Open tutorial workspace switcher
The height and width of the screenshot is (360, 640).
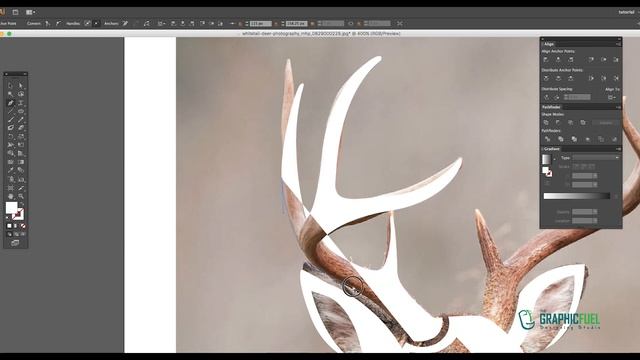tap(628, 12)
